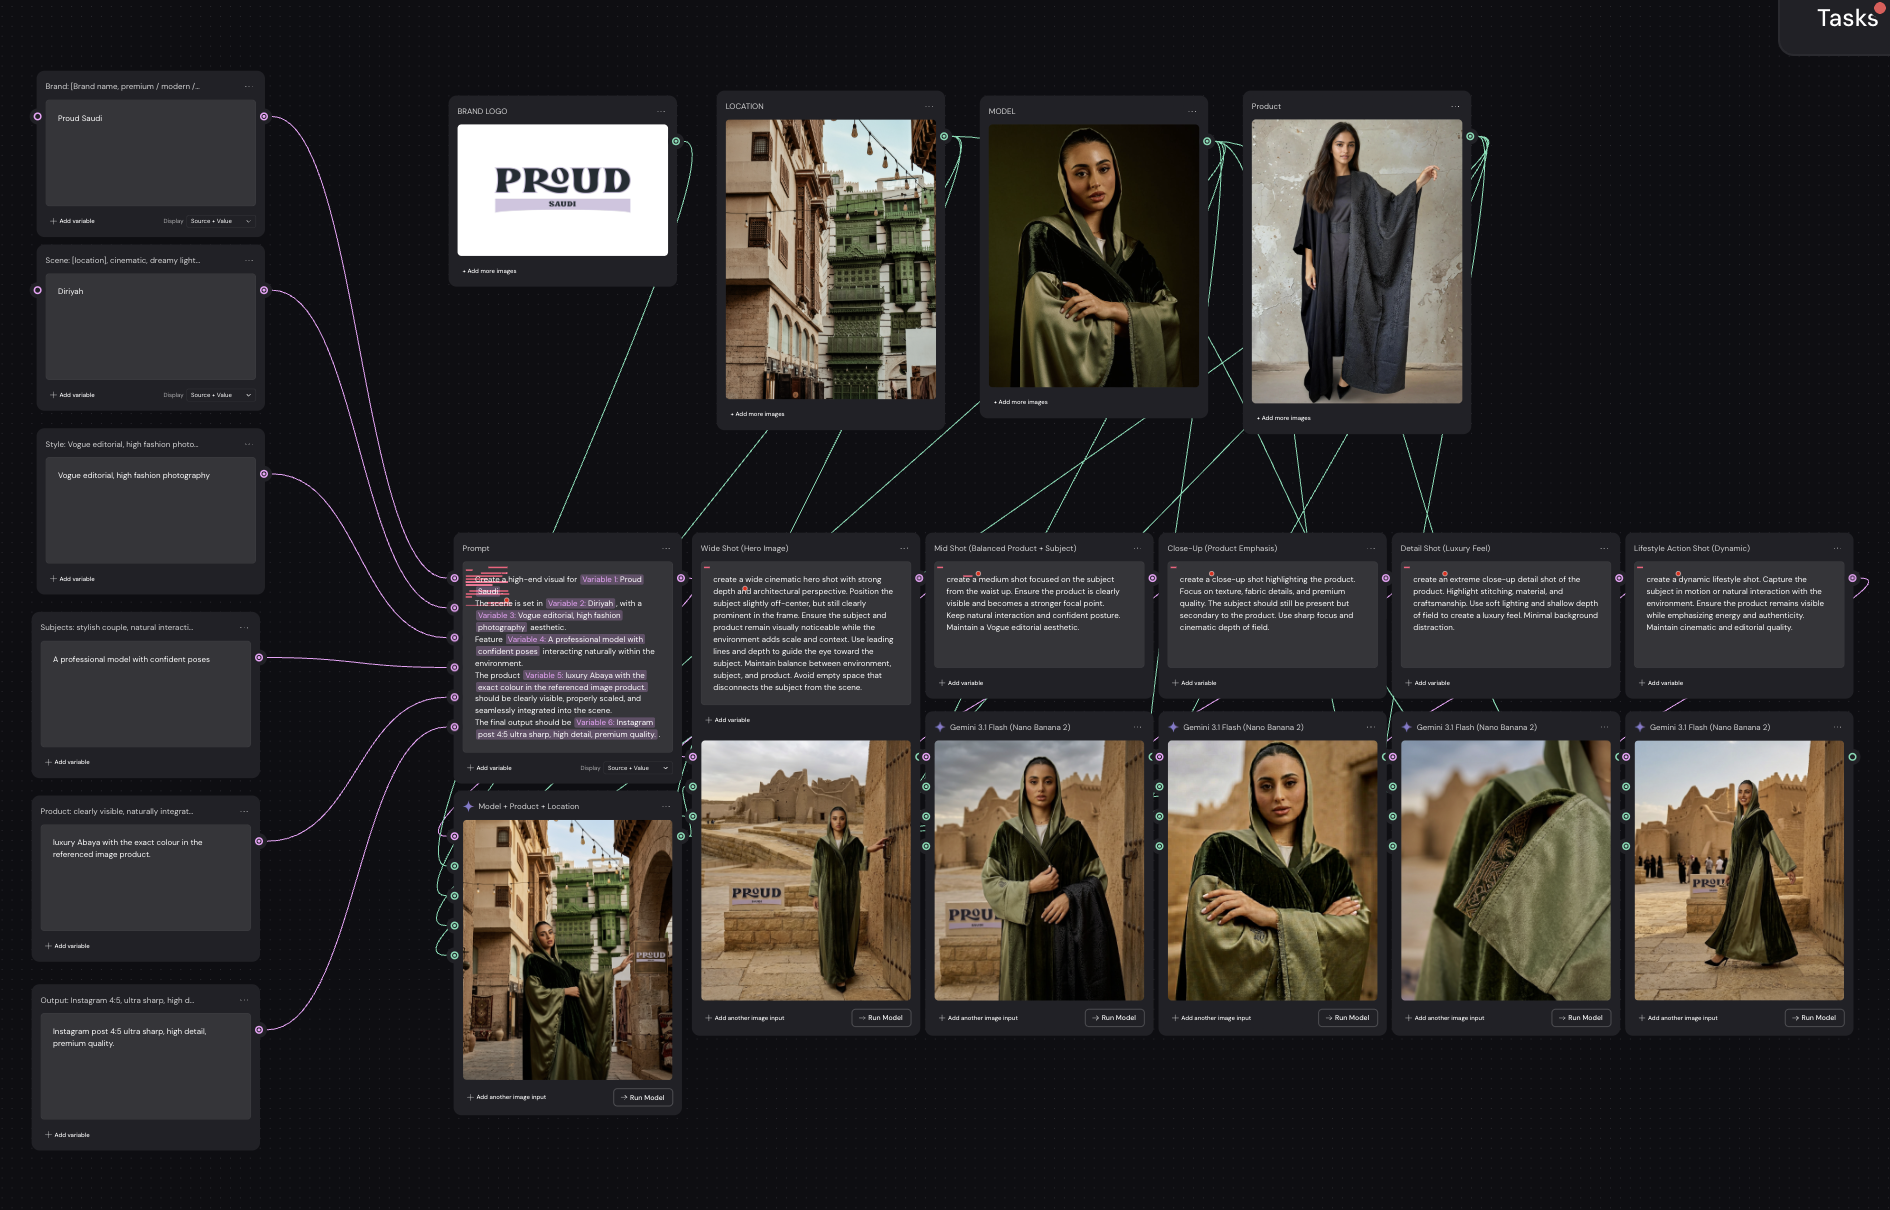Add another image input on Model + Product + Location
The image size is (1890, 1210).
pyautogui.click(x=506, y=1097)
